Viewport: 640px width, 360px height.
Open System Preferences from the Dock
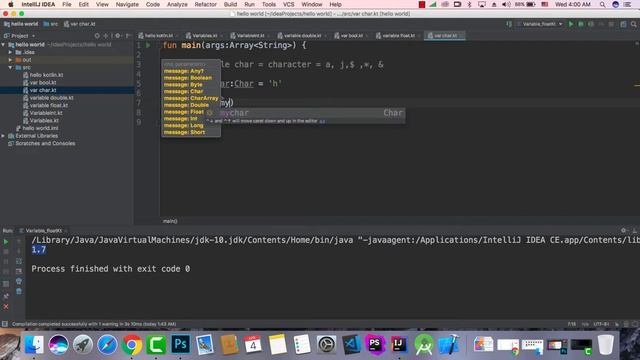pyautogui.click(x=326, y=345)
